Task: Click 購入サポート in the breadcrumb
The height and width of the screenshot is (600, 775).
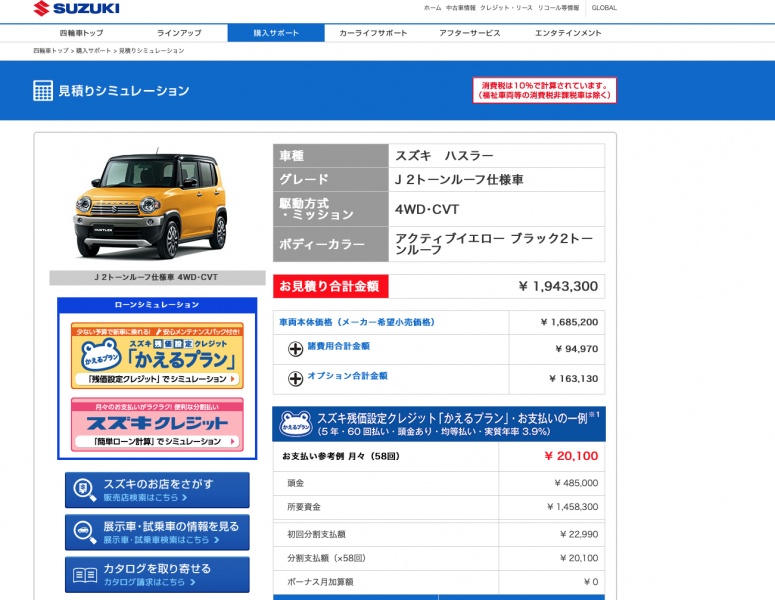Action: [x=93, y=50]
